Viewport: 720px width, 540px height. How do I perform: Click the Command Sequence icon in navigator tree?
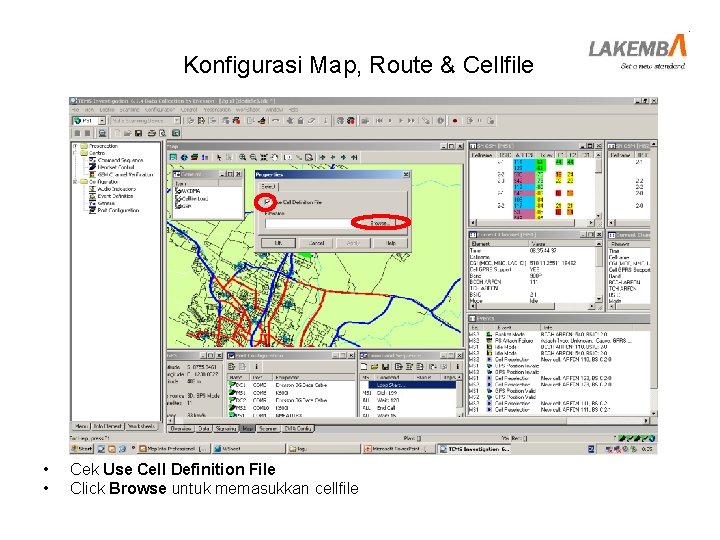pos(92,160)
